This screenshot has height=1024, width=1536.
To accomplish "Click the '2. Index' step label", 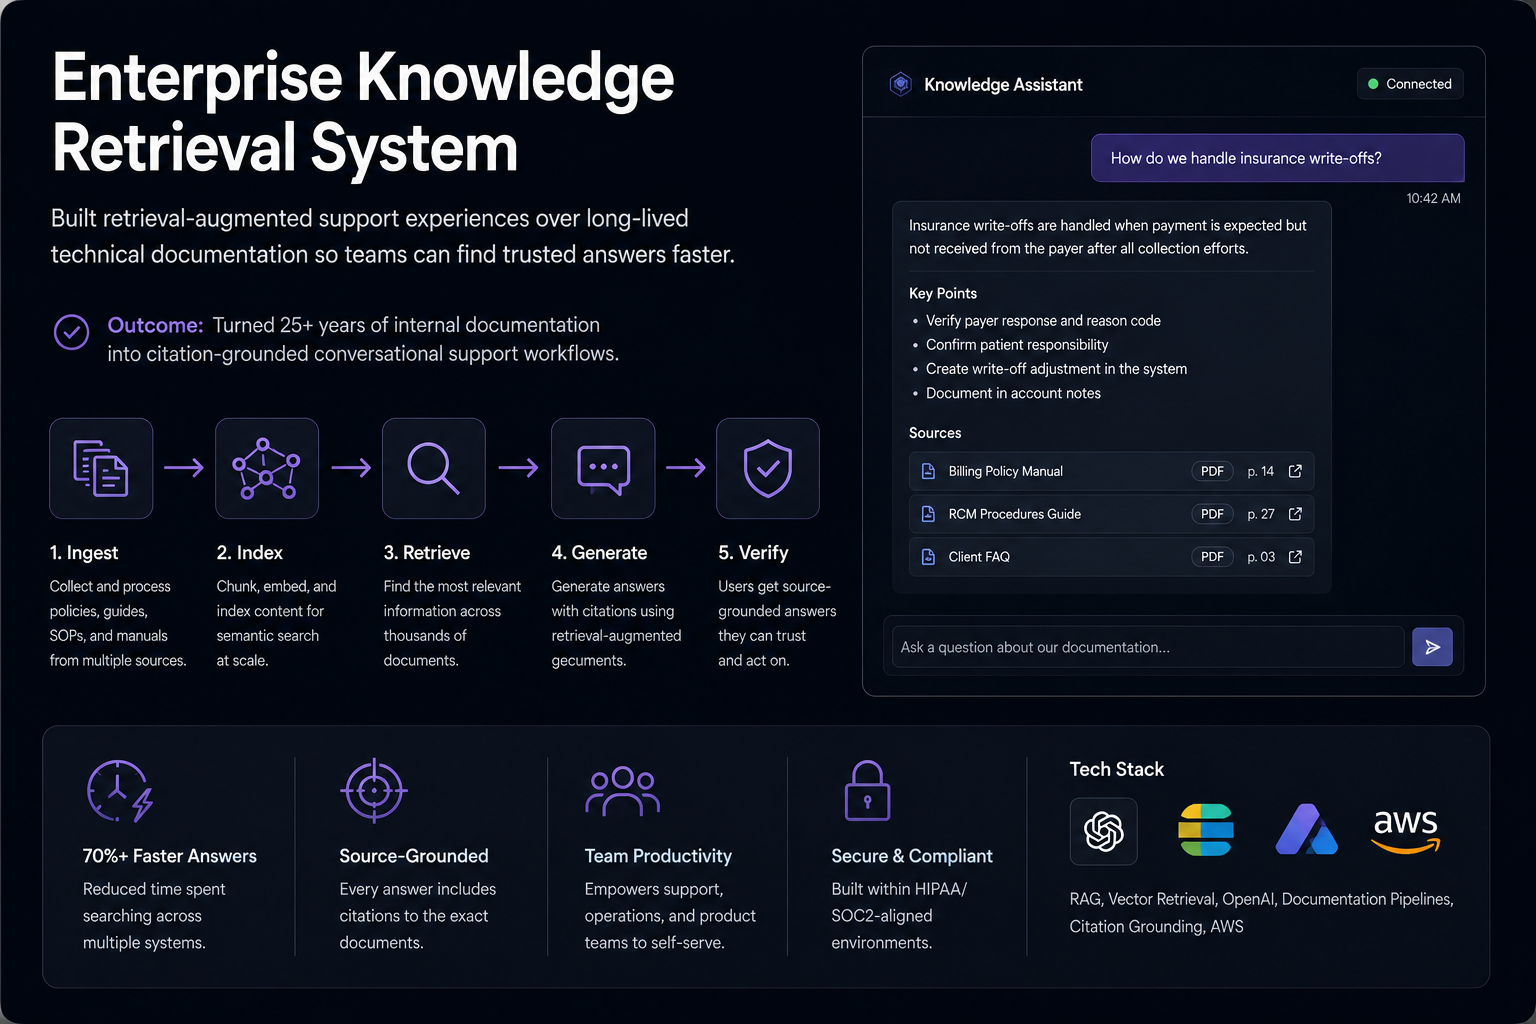I will [x=249, y=553].
